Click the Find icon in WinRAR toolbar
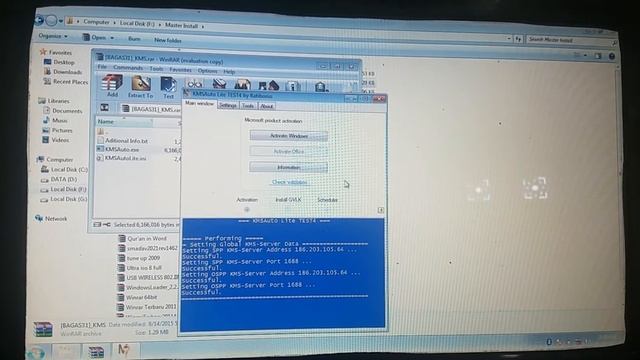The width and height of the screenshot is (640, 360). click(242, 84)
